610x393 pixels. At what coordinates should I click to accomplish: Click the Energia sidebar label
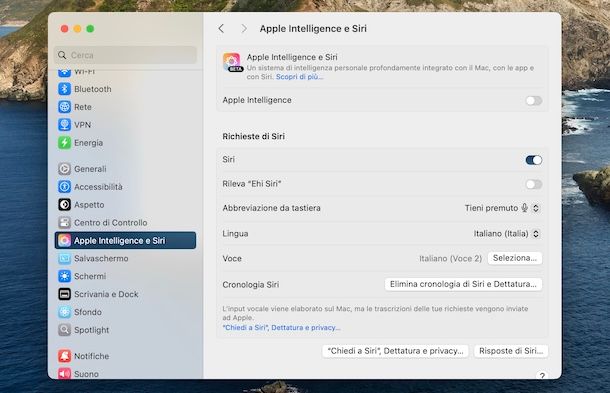89,143
